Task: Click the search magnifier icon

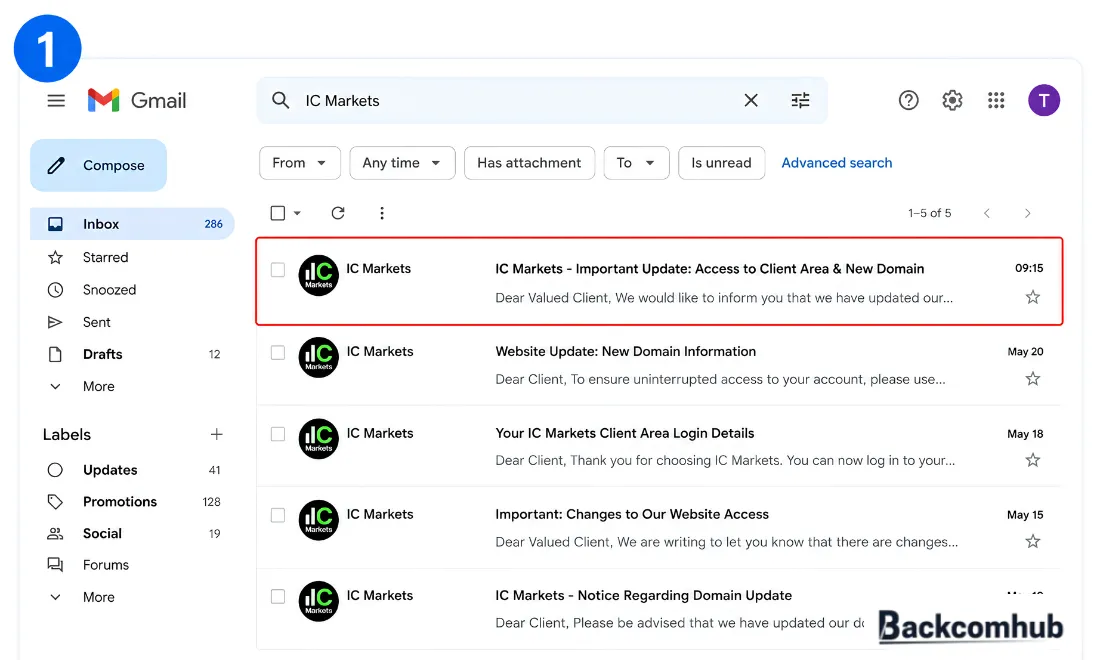Action: (281, 100)
